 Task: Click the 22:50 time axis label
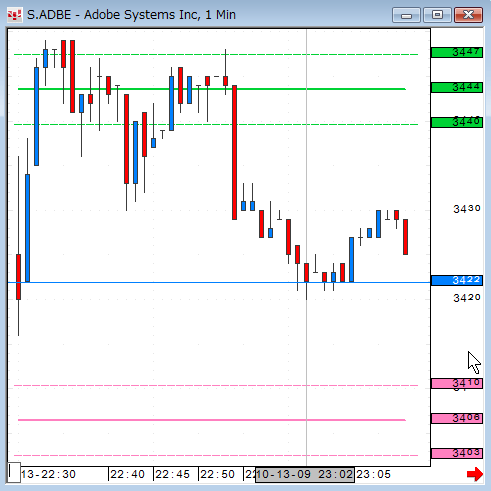217,474
